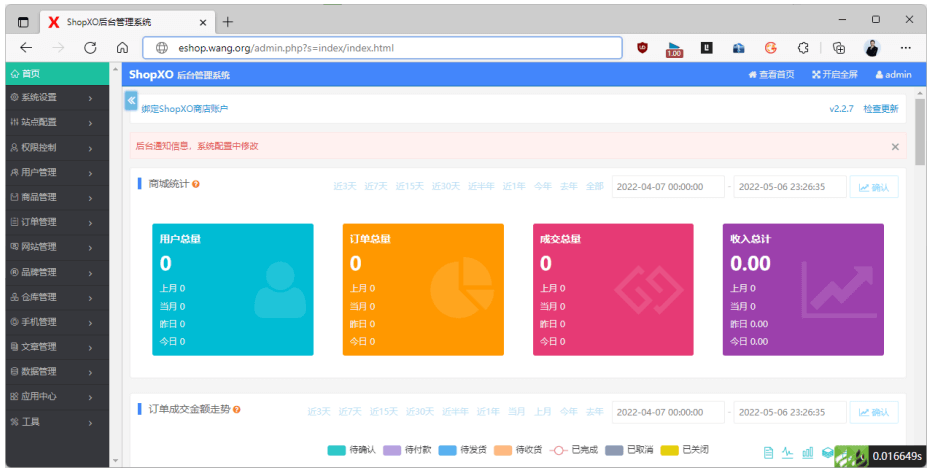Click the extension showing the 1.00 badge

(x=674, y=49)
